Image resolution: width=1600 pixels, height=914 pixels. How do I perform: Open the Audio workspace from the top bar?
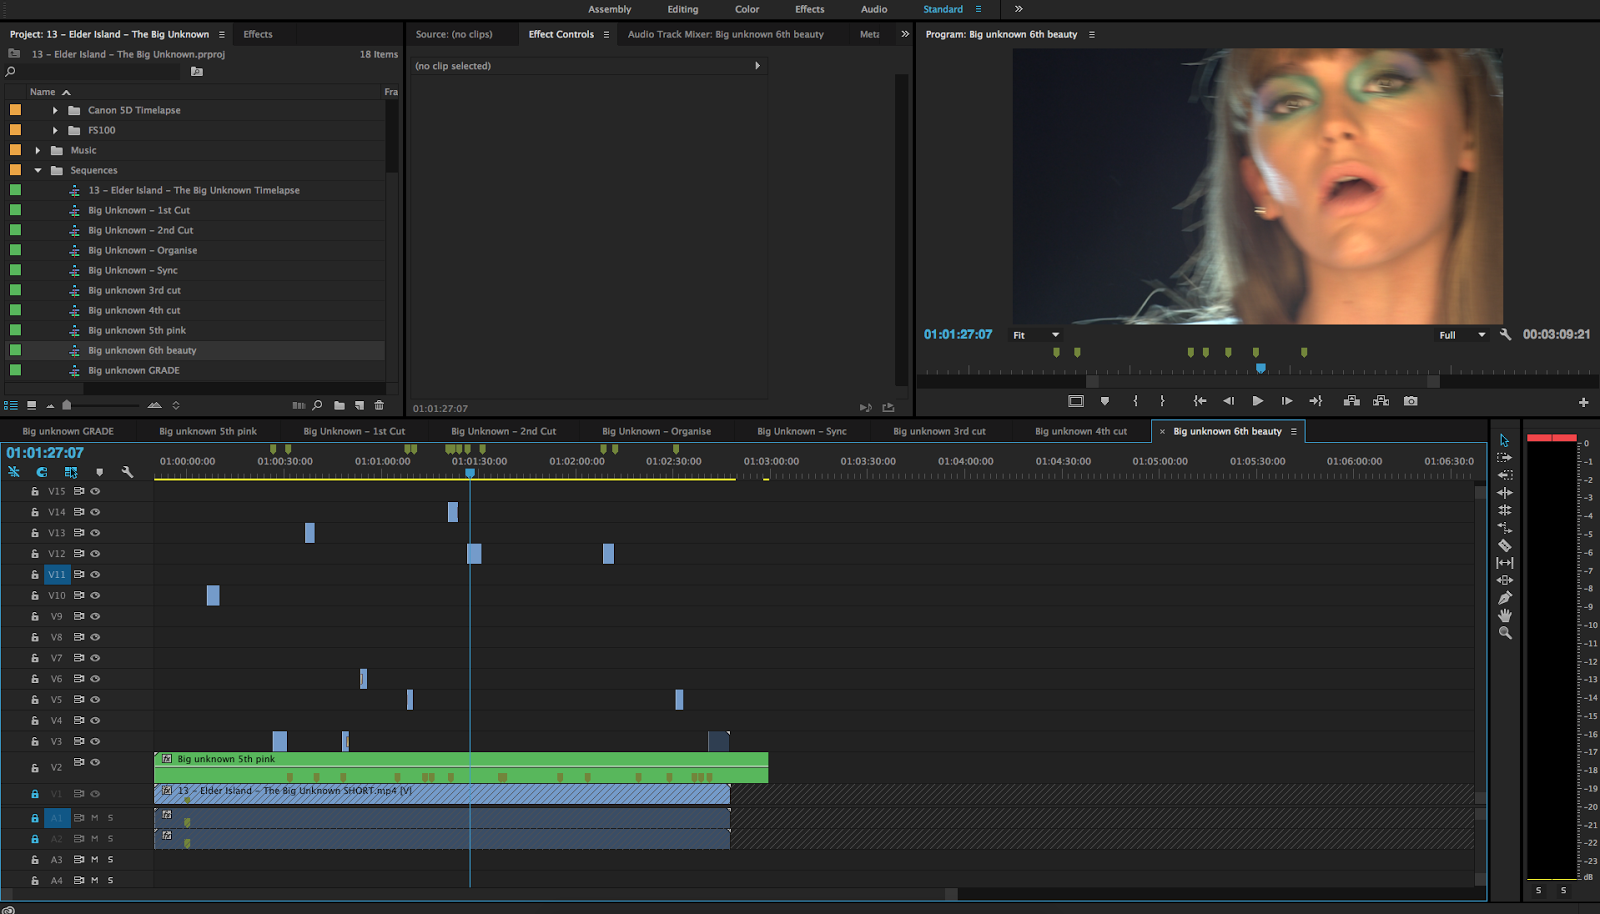(873, 9)
